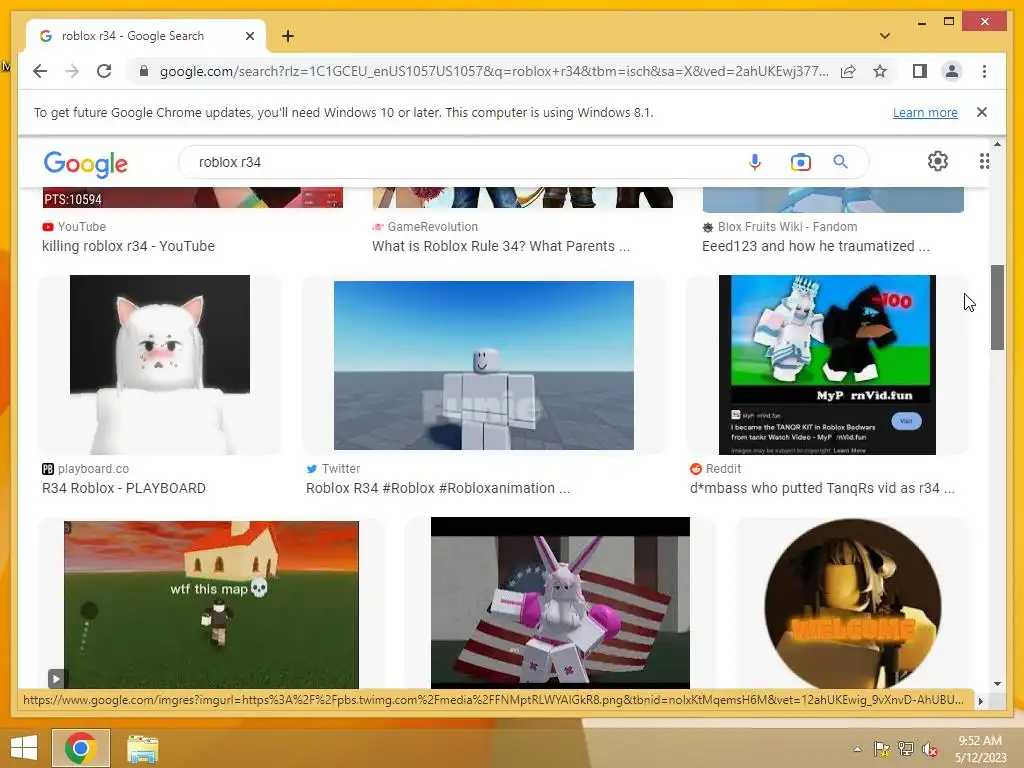
Task: Open the GameRevolution 'What Parents' result
Action: [501, 246]
